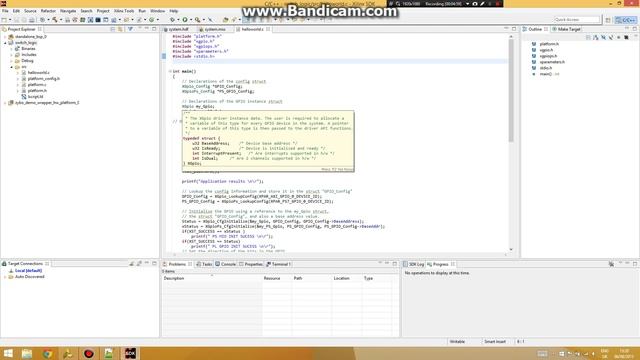Collapse the src folder
The image size is (640, 360).
click(11, 67)
